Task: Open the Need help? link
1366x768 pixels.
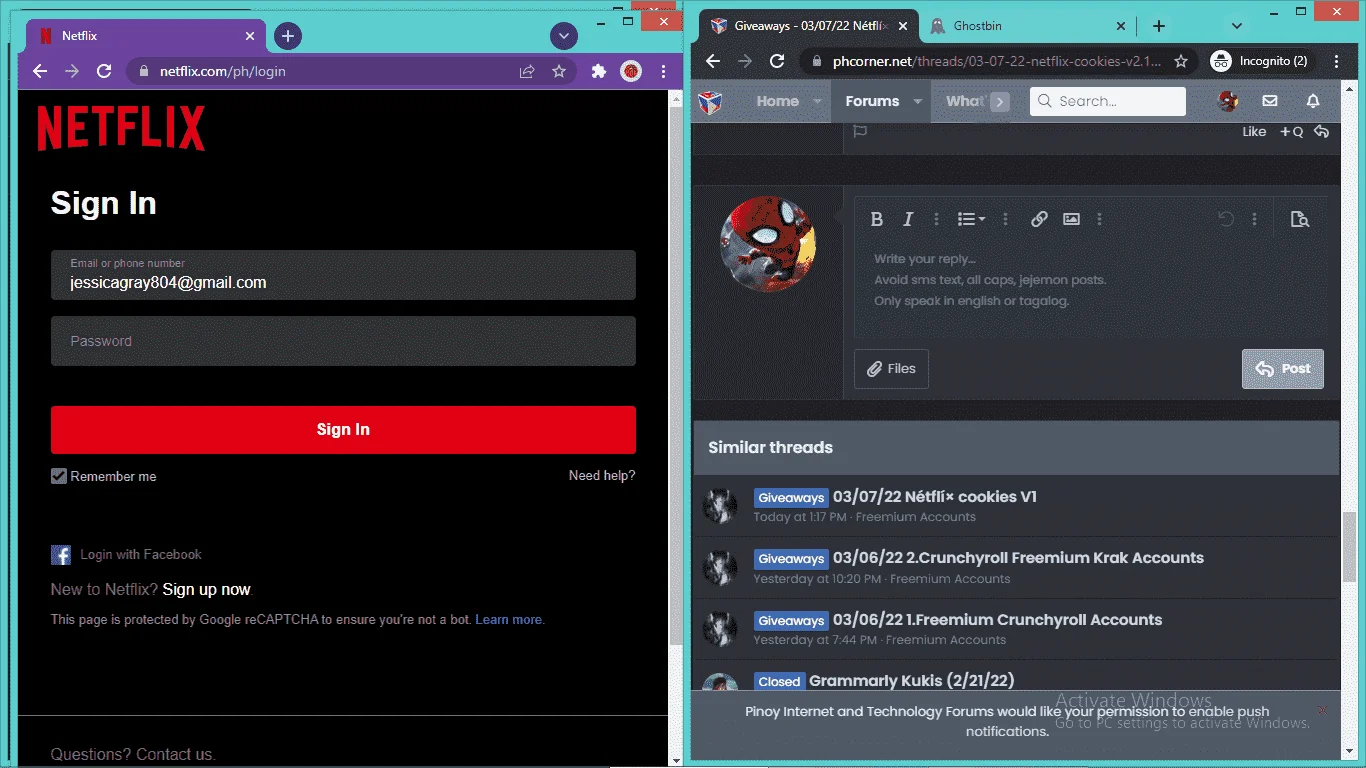Action: click(602, 475)
